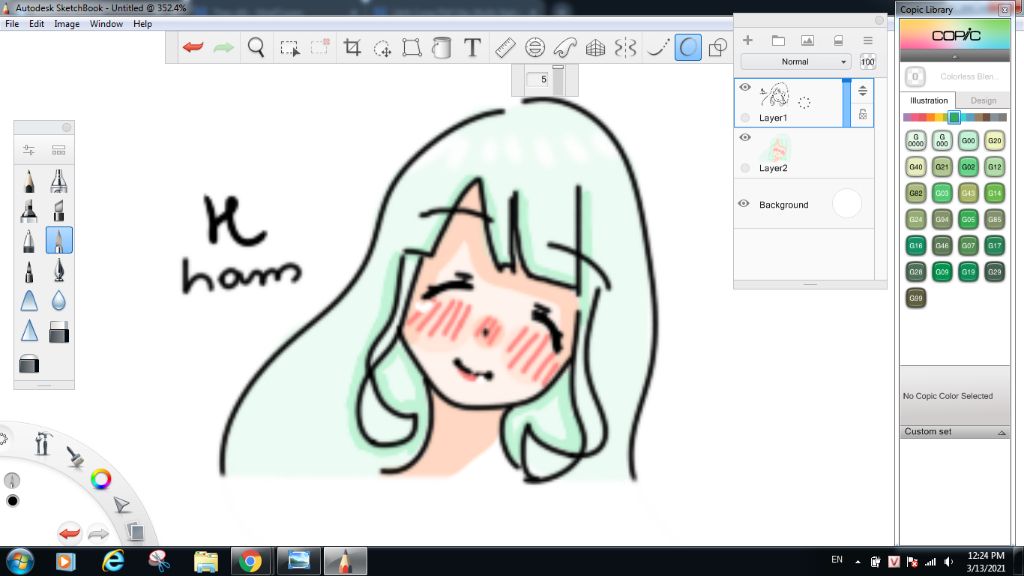Select the Quick Transform tool
The height and width of the screenshot is (576, 1024).
tap(382, 48)
